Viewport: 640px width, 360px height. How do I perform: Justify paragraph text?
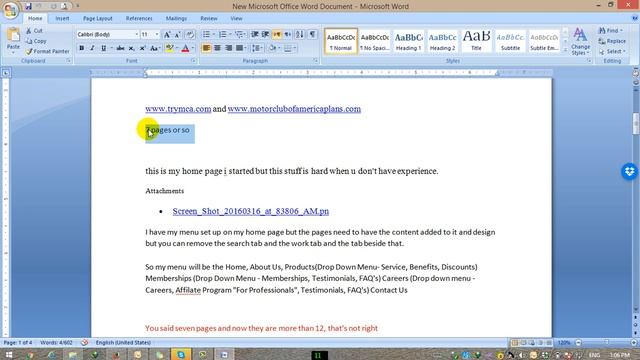pyautogui.click(x=240, y=48)
